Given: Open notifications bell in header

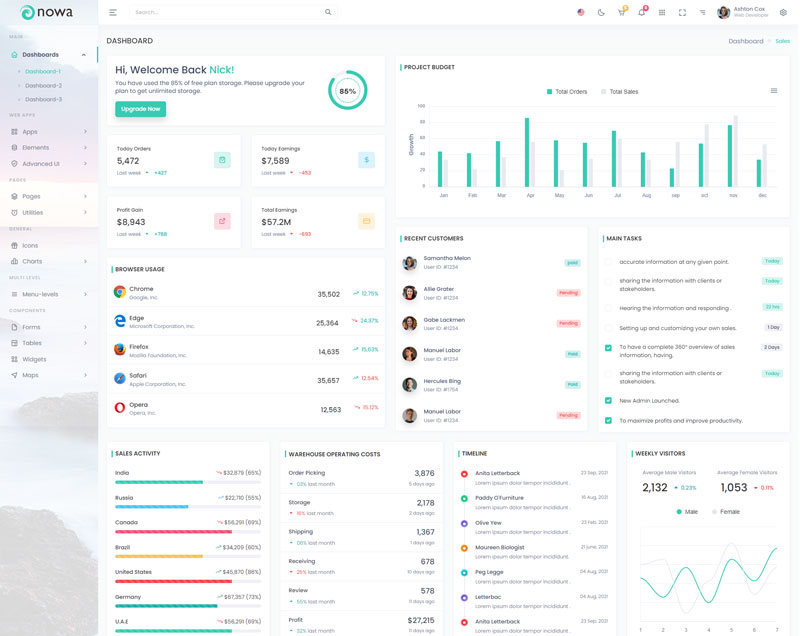Looking at the screenshot, I should [641, 12].
